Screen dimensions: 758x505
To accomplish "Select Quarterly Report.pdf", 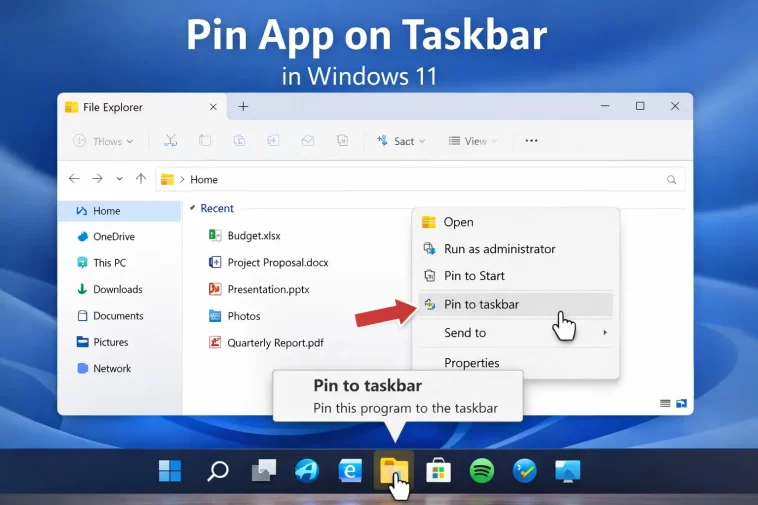I will click(266, 343).
